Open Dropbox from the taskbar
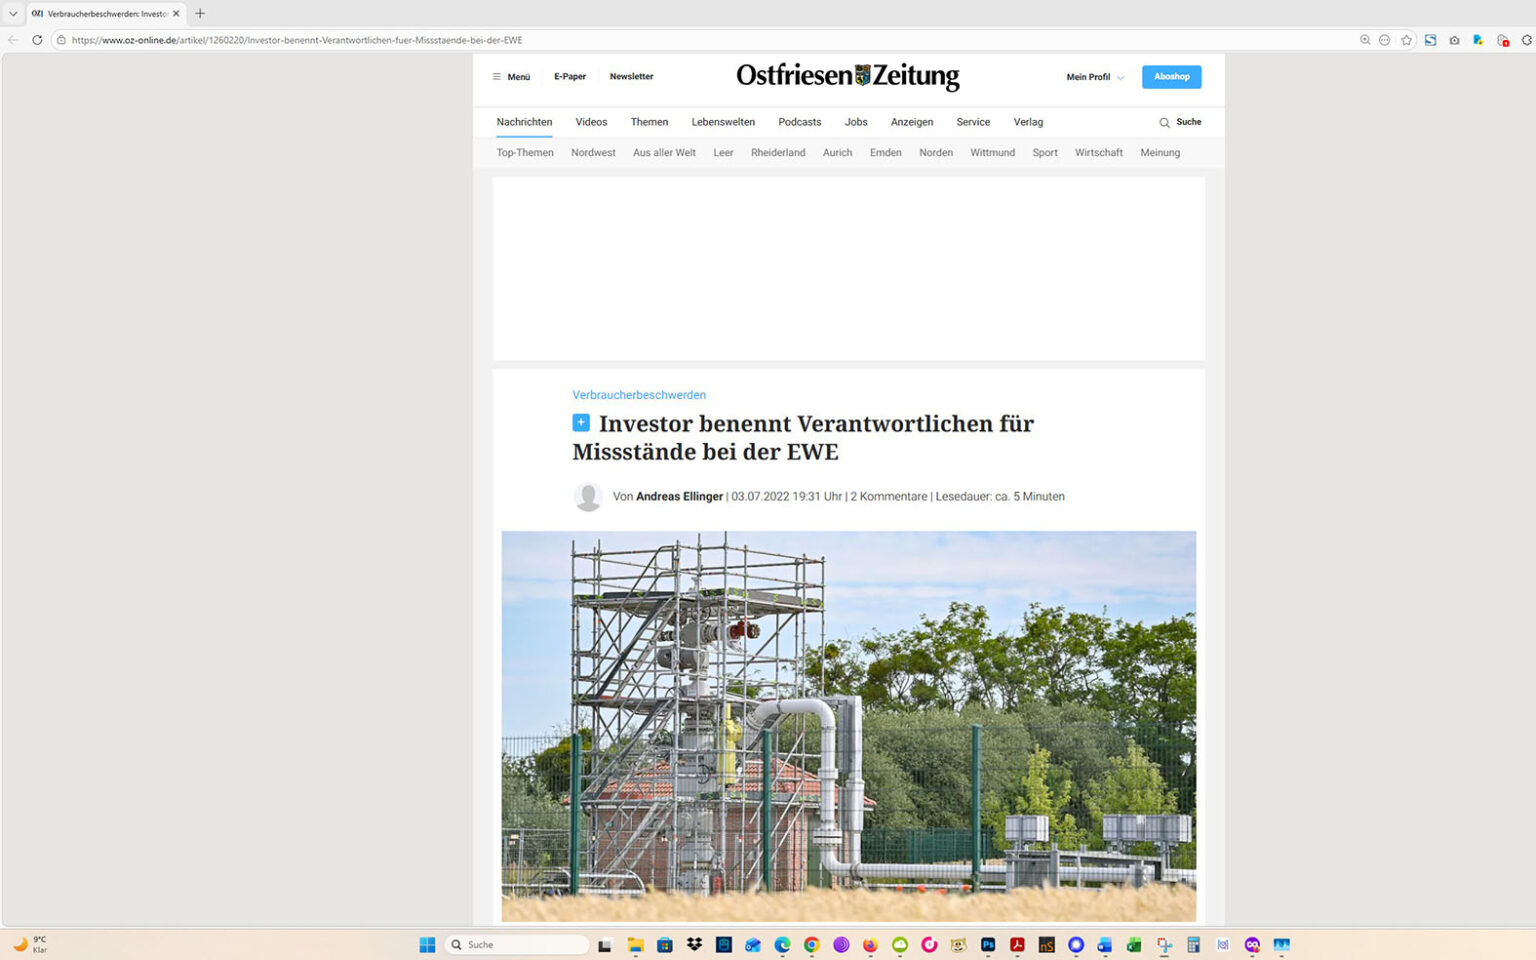The width and height of the screenshot is (1536, 960). coord(694,945)
